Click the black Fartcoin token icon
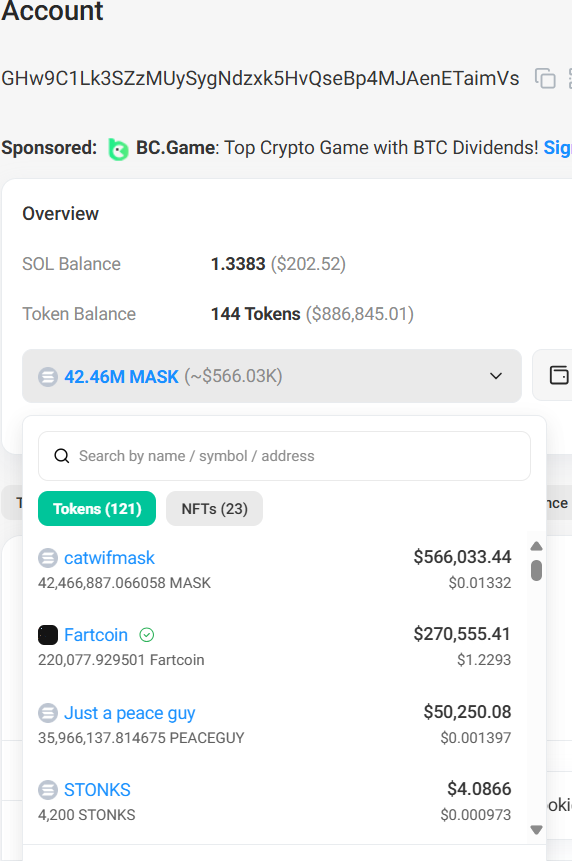This screenshot has width=572, height=861. (x=48, y=635)
